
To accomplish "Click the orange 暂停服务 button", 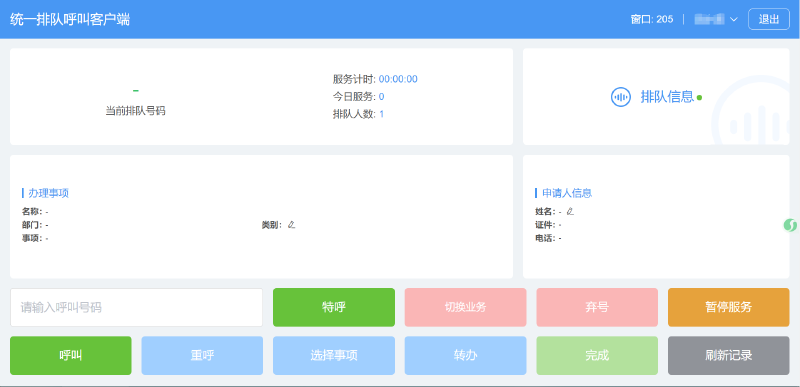I will pyautogui.click(x=729, y=307).
